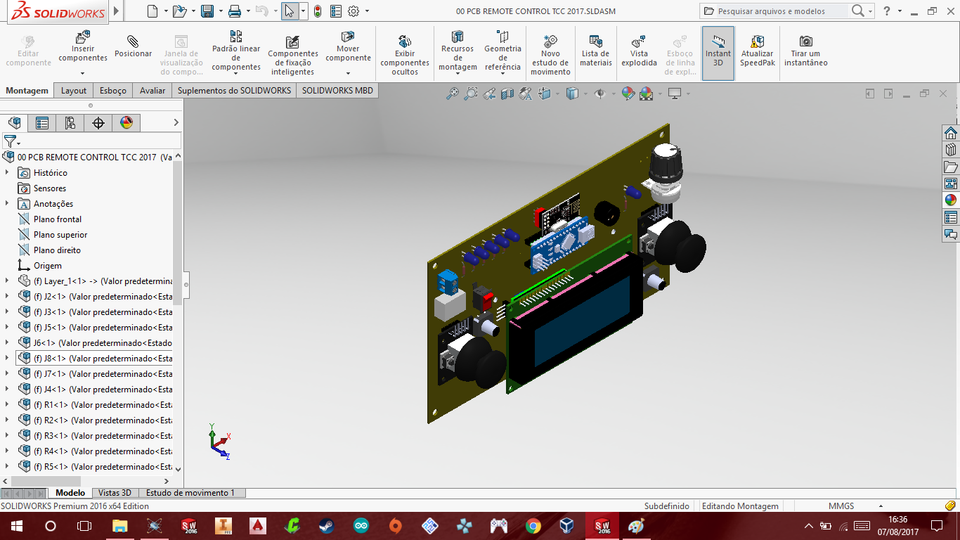
Task: Open dropdown under Inserir componentes
Action: pyautogui.click(x=83, y=73)
